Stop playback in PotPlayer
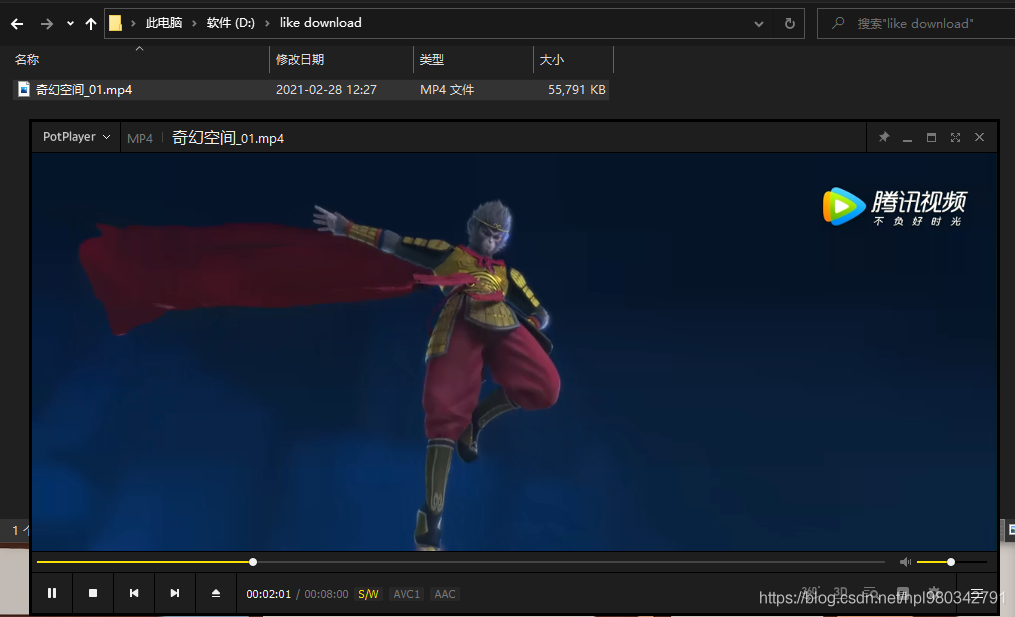The height and width of the screenshot is (617, 1015). click(x=93, y=593)
